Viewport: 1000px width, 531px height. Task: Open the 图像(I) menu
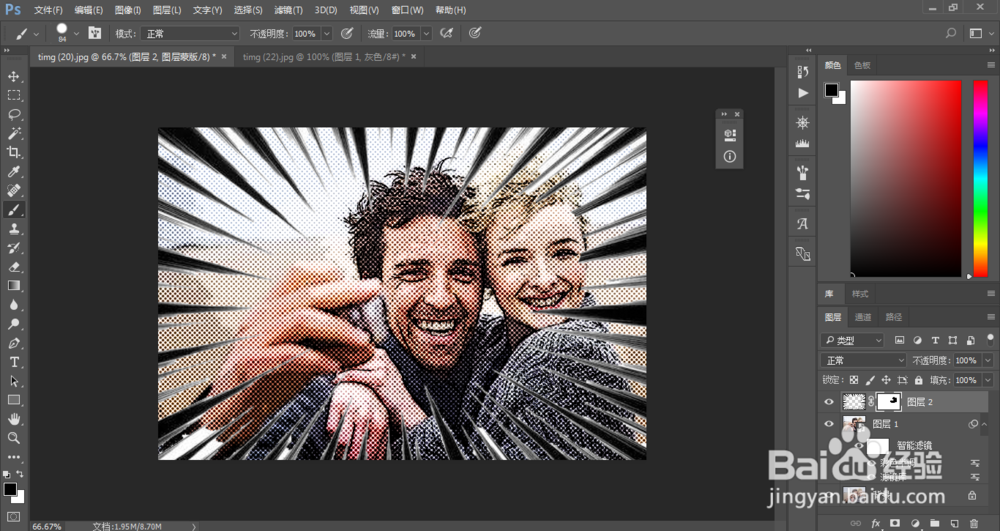128,10
